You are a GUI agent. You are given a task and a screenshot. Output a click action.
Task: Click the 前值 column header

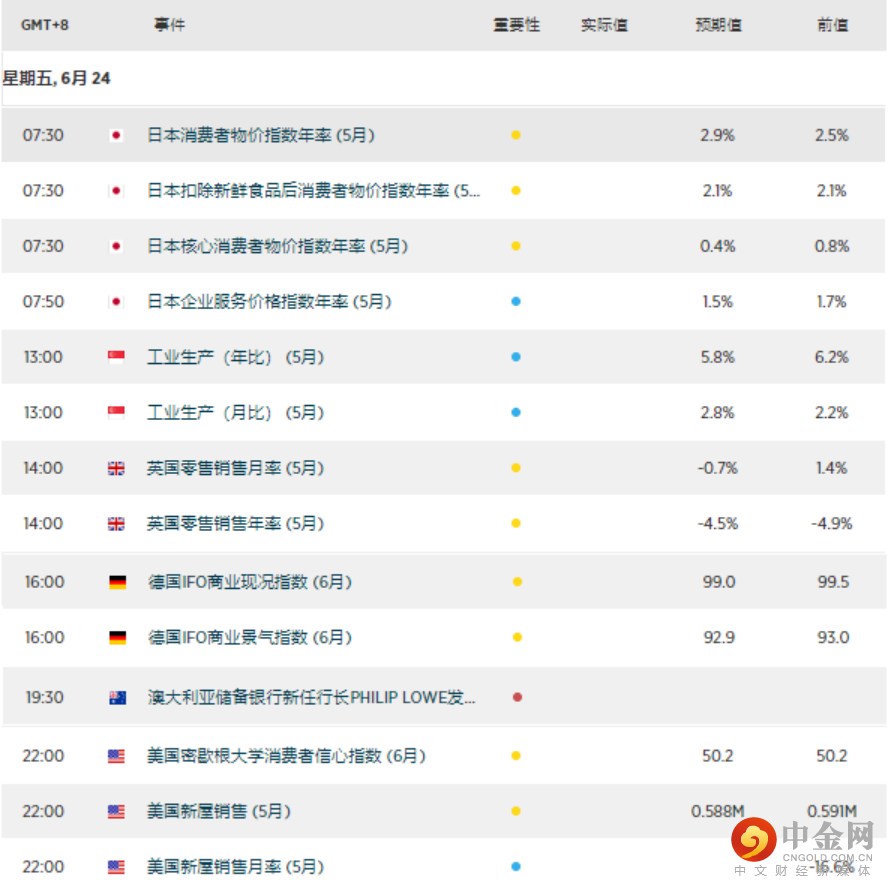click(x=832, y=25)
